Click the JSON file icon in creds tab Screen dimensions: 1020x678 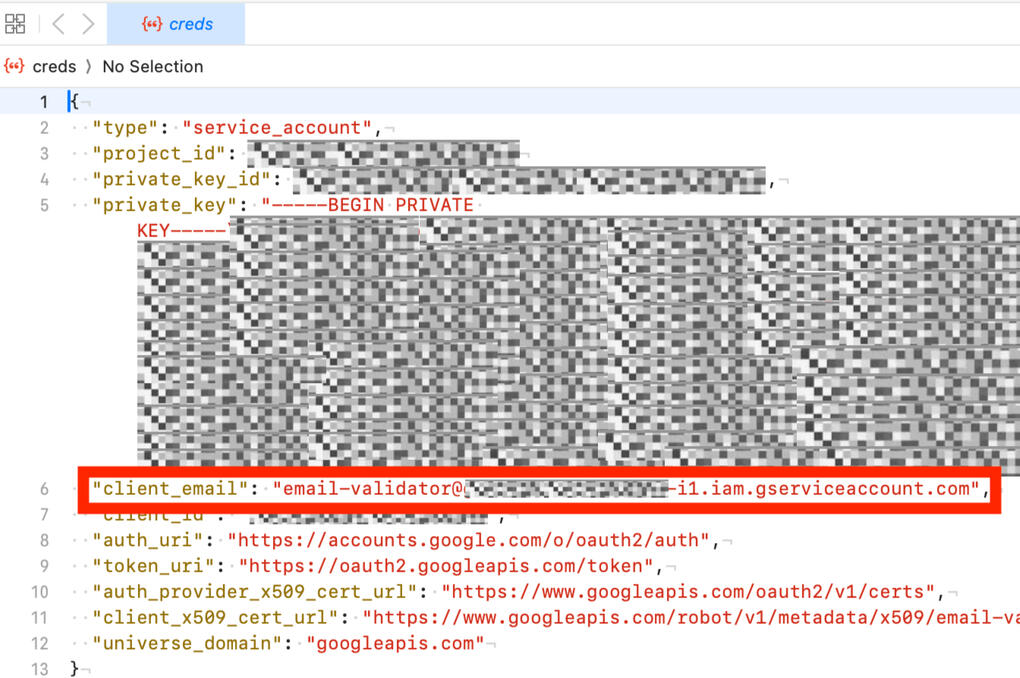[x=151, y=24]
